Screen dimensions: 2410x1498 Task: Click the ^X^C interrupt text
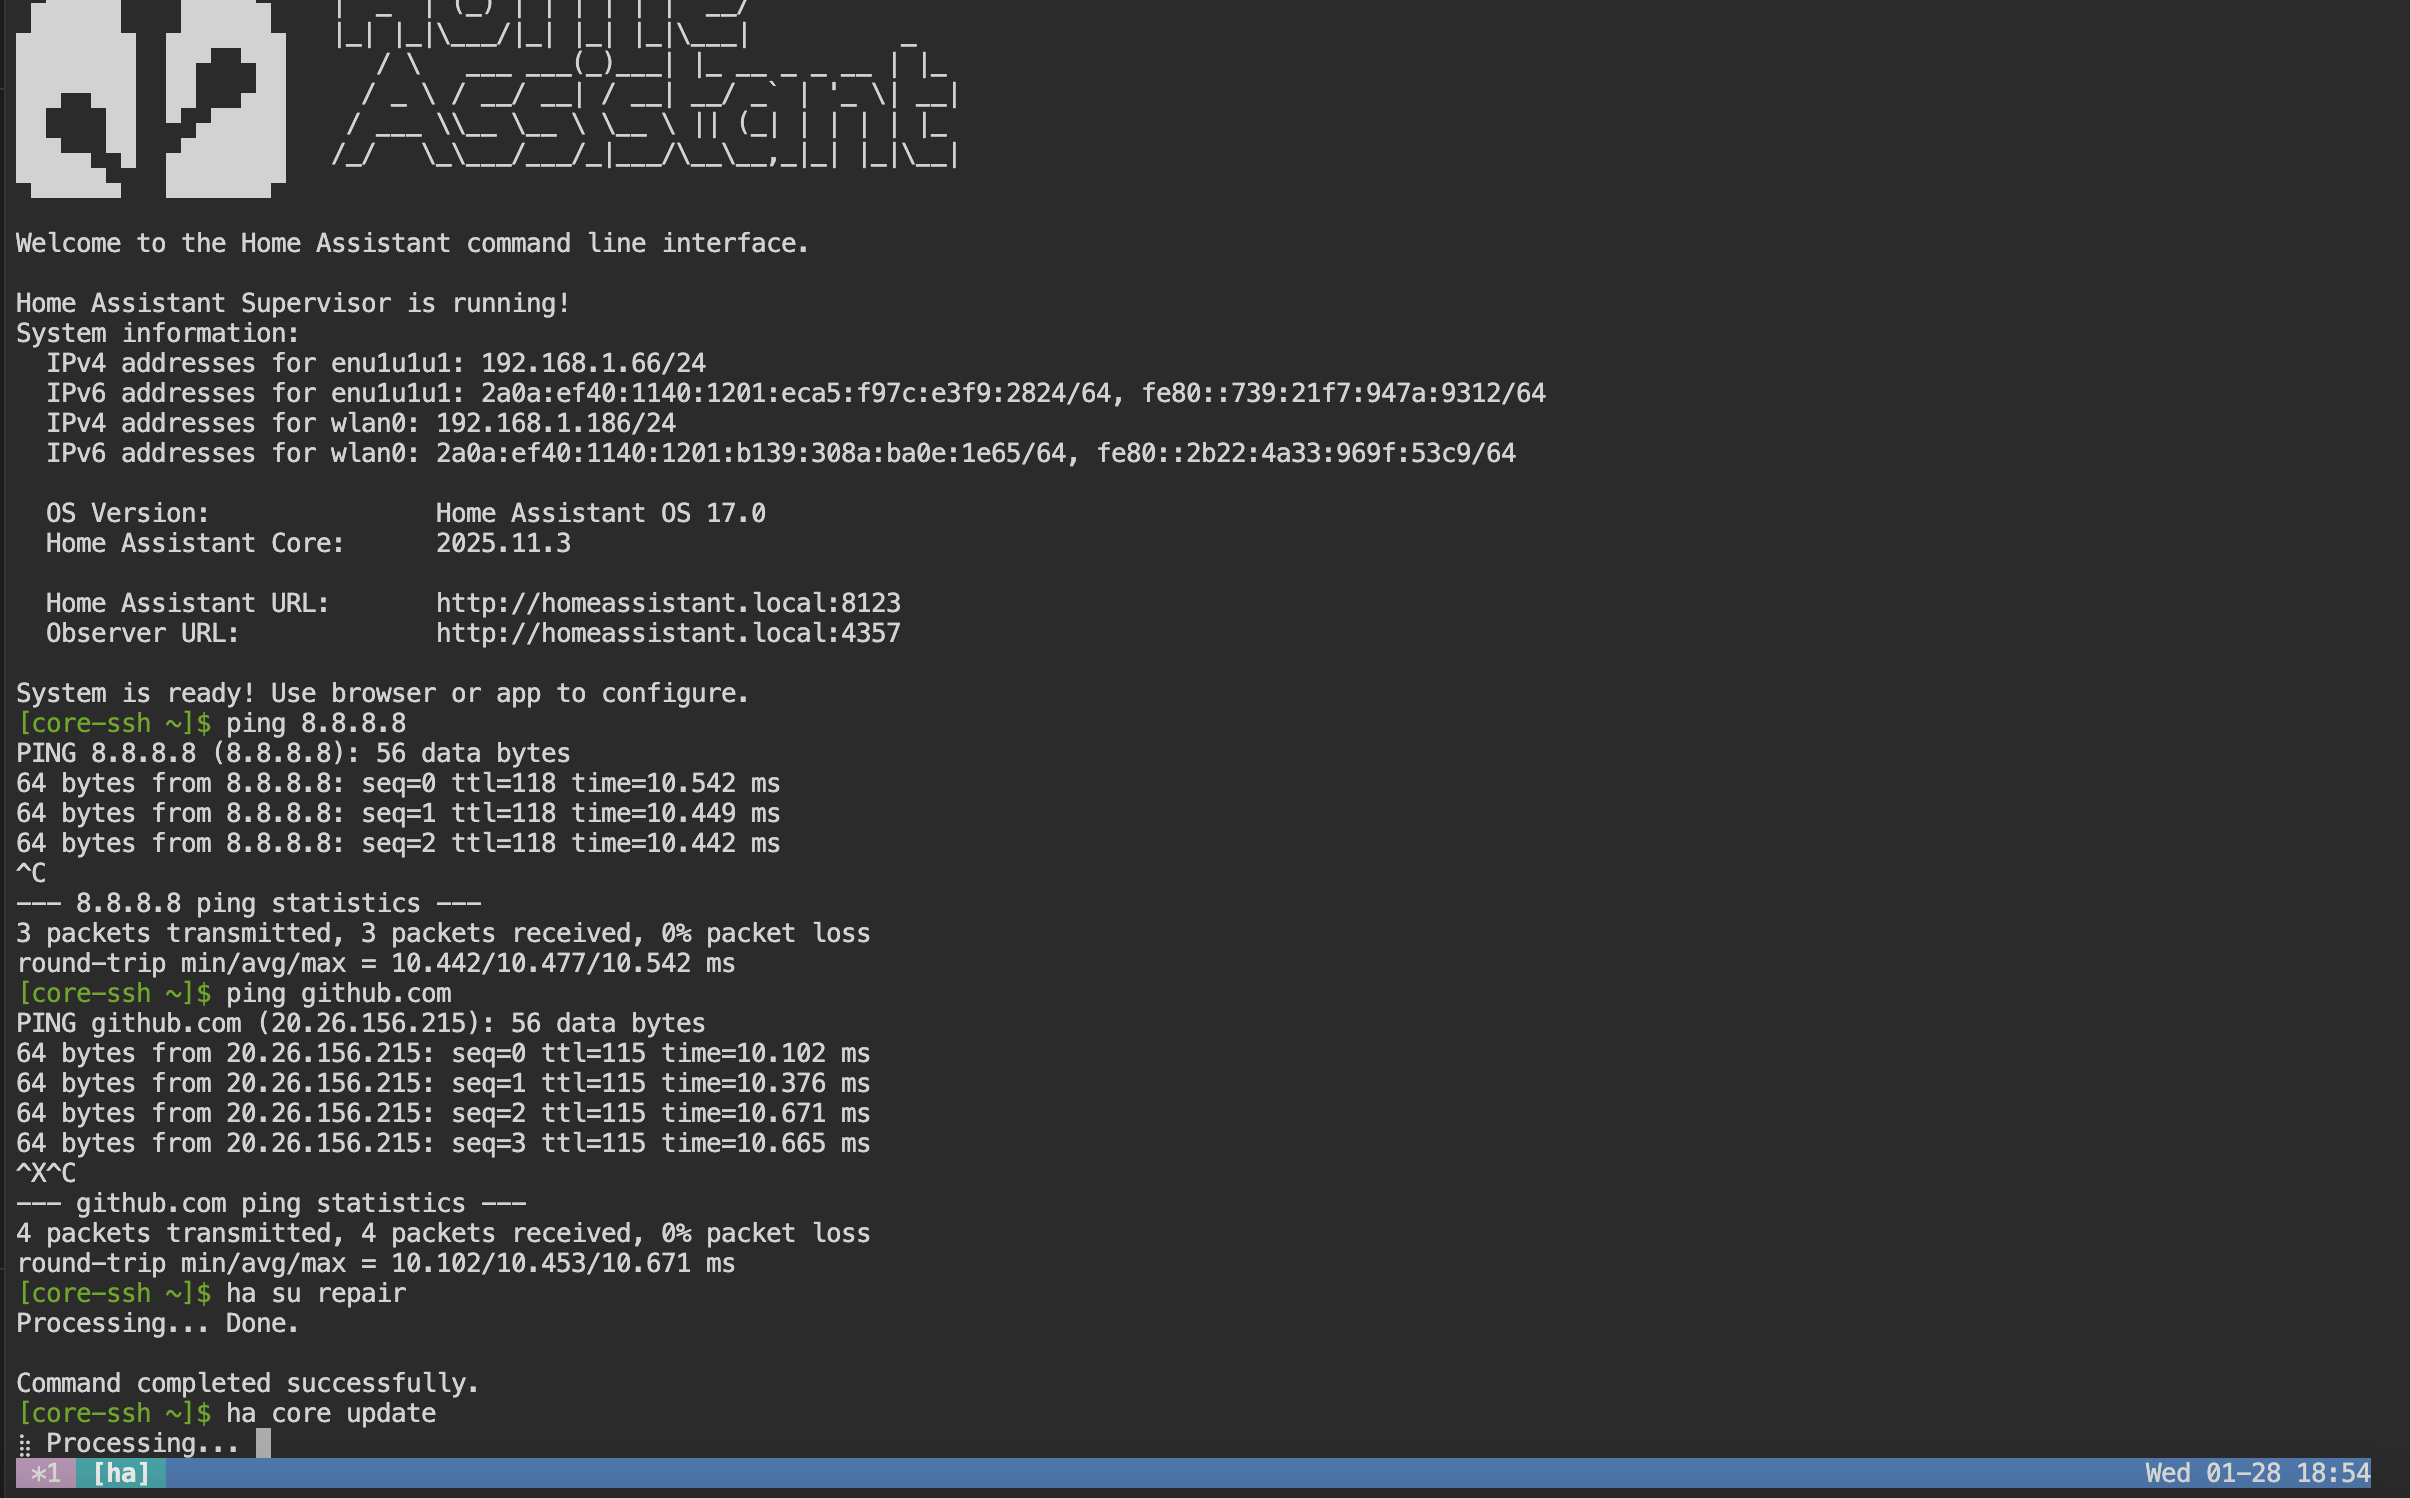[x=46, y=1173]
